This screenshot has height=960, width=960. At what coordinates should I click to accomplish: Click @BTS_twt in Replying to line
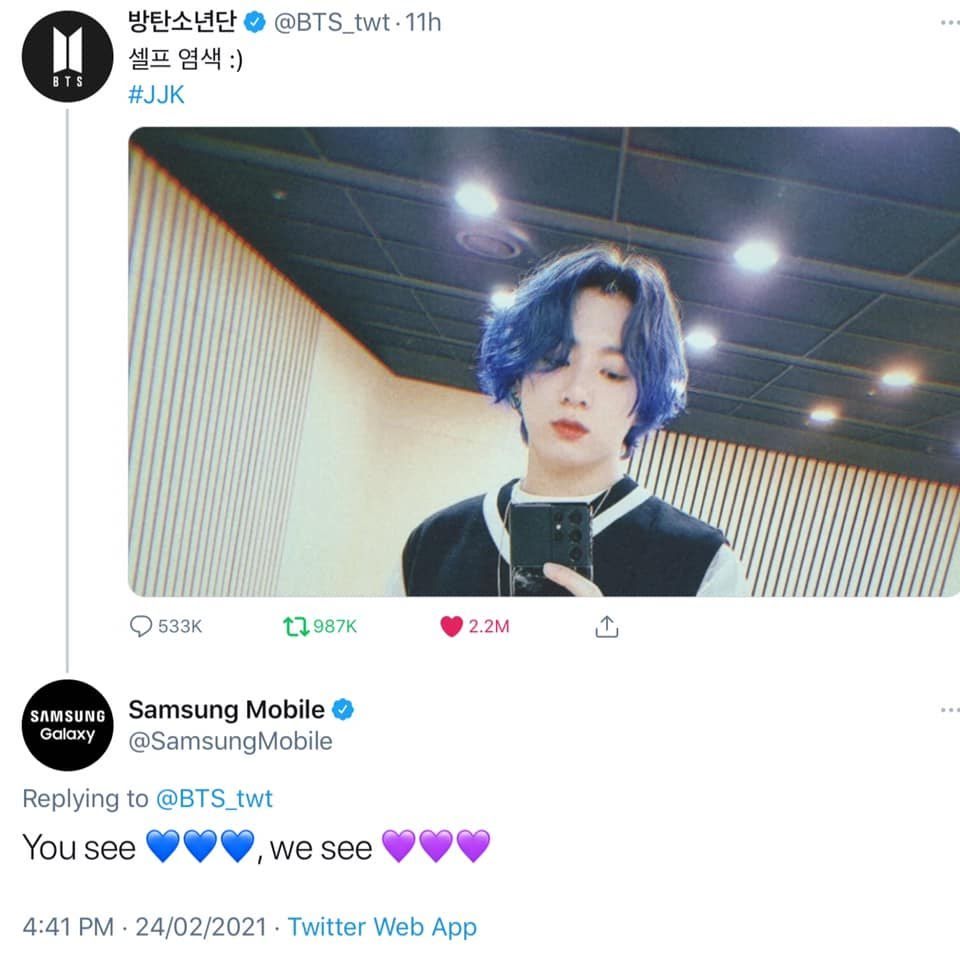point(214,798)
